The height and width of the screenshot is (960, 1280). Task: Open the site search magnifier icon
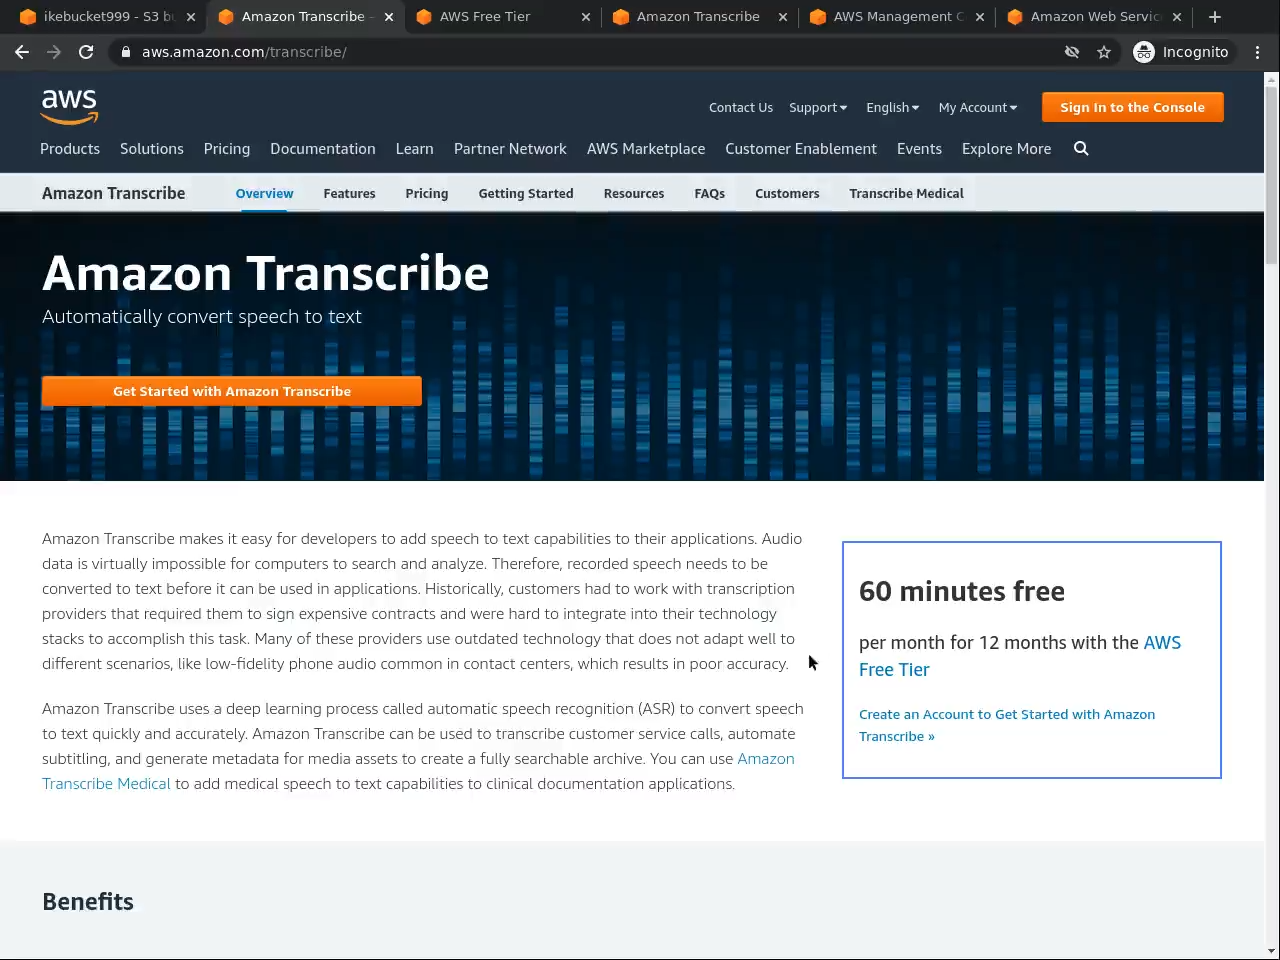[1081, 148]
